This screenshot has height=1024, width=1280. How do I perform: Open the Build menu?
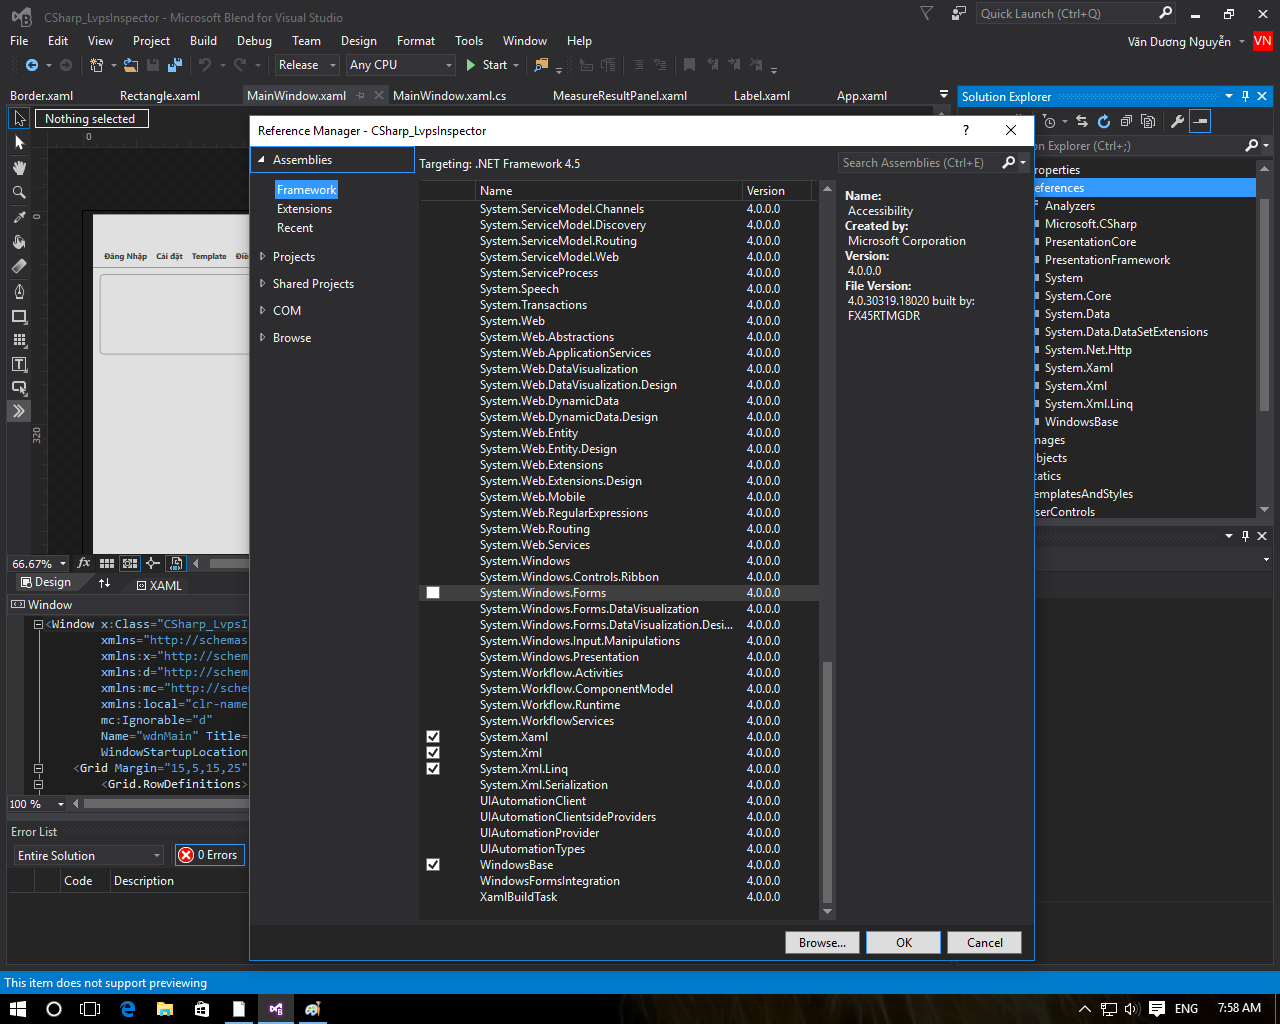click(x=203, y=41)
